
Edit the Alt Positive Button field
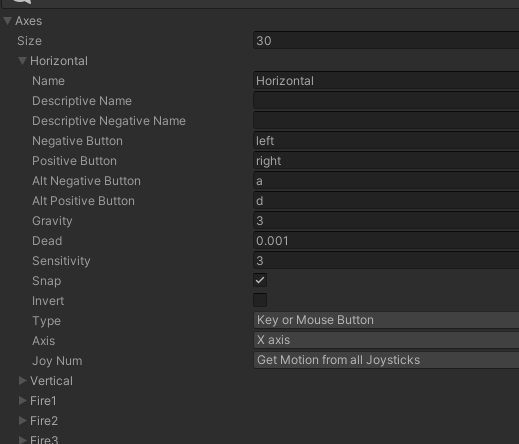tap(386, 201)
